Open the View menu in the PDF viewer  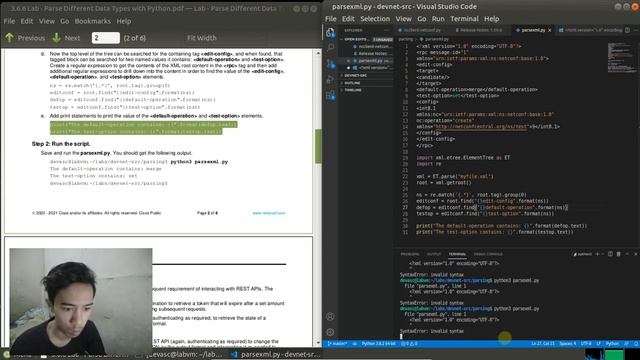coord(47,21)
